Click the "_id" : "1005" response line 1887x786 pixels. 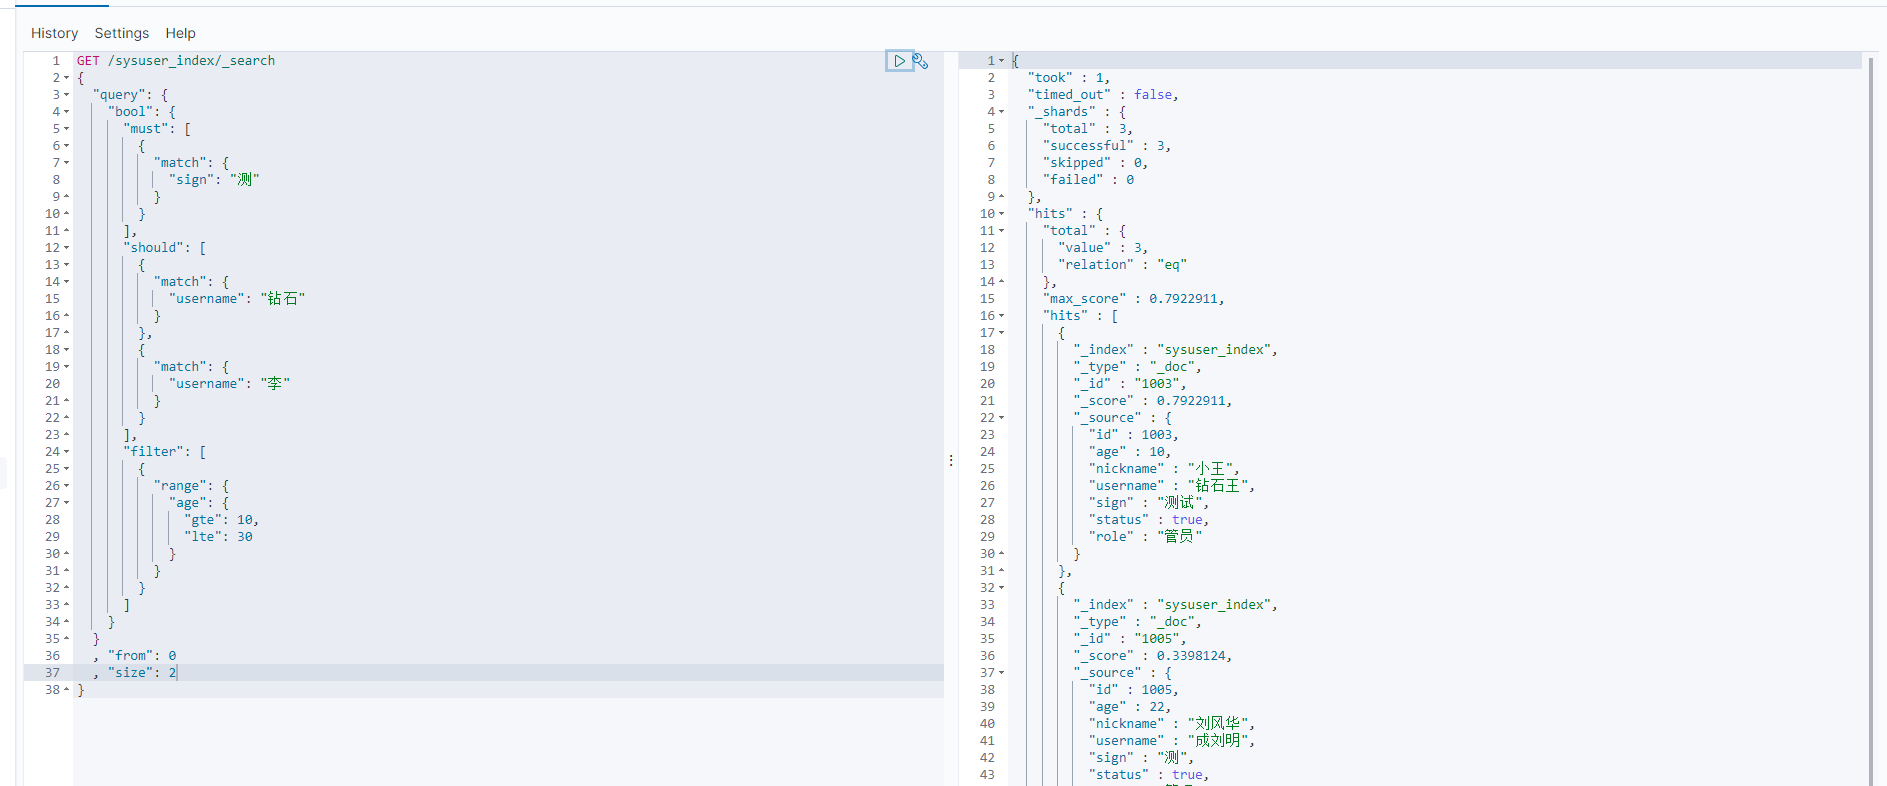tap(1130, 639)
